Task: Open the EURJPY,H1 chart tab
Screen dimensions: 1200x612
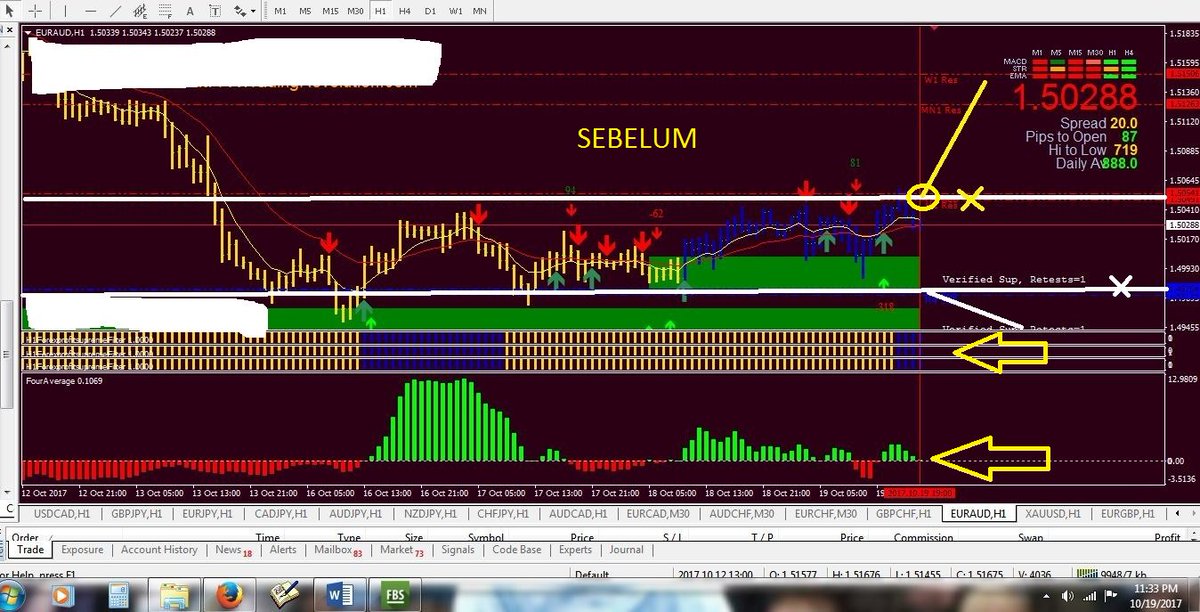Action: pos(209,513)
